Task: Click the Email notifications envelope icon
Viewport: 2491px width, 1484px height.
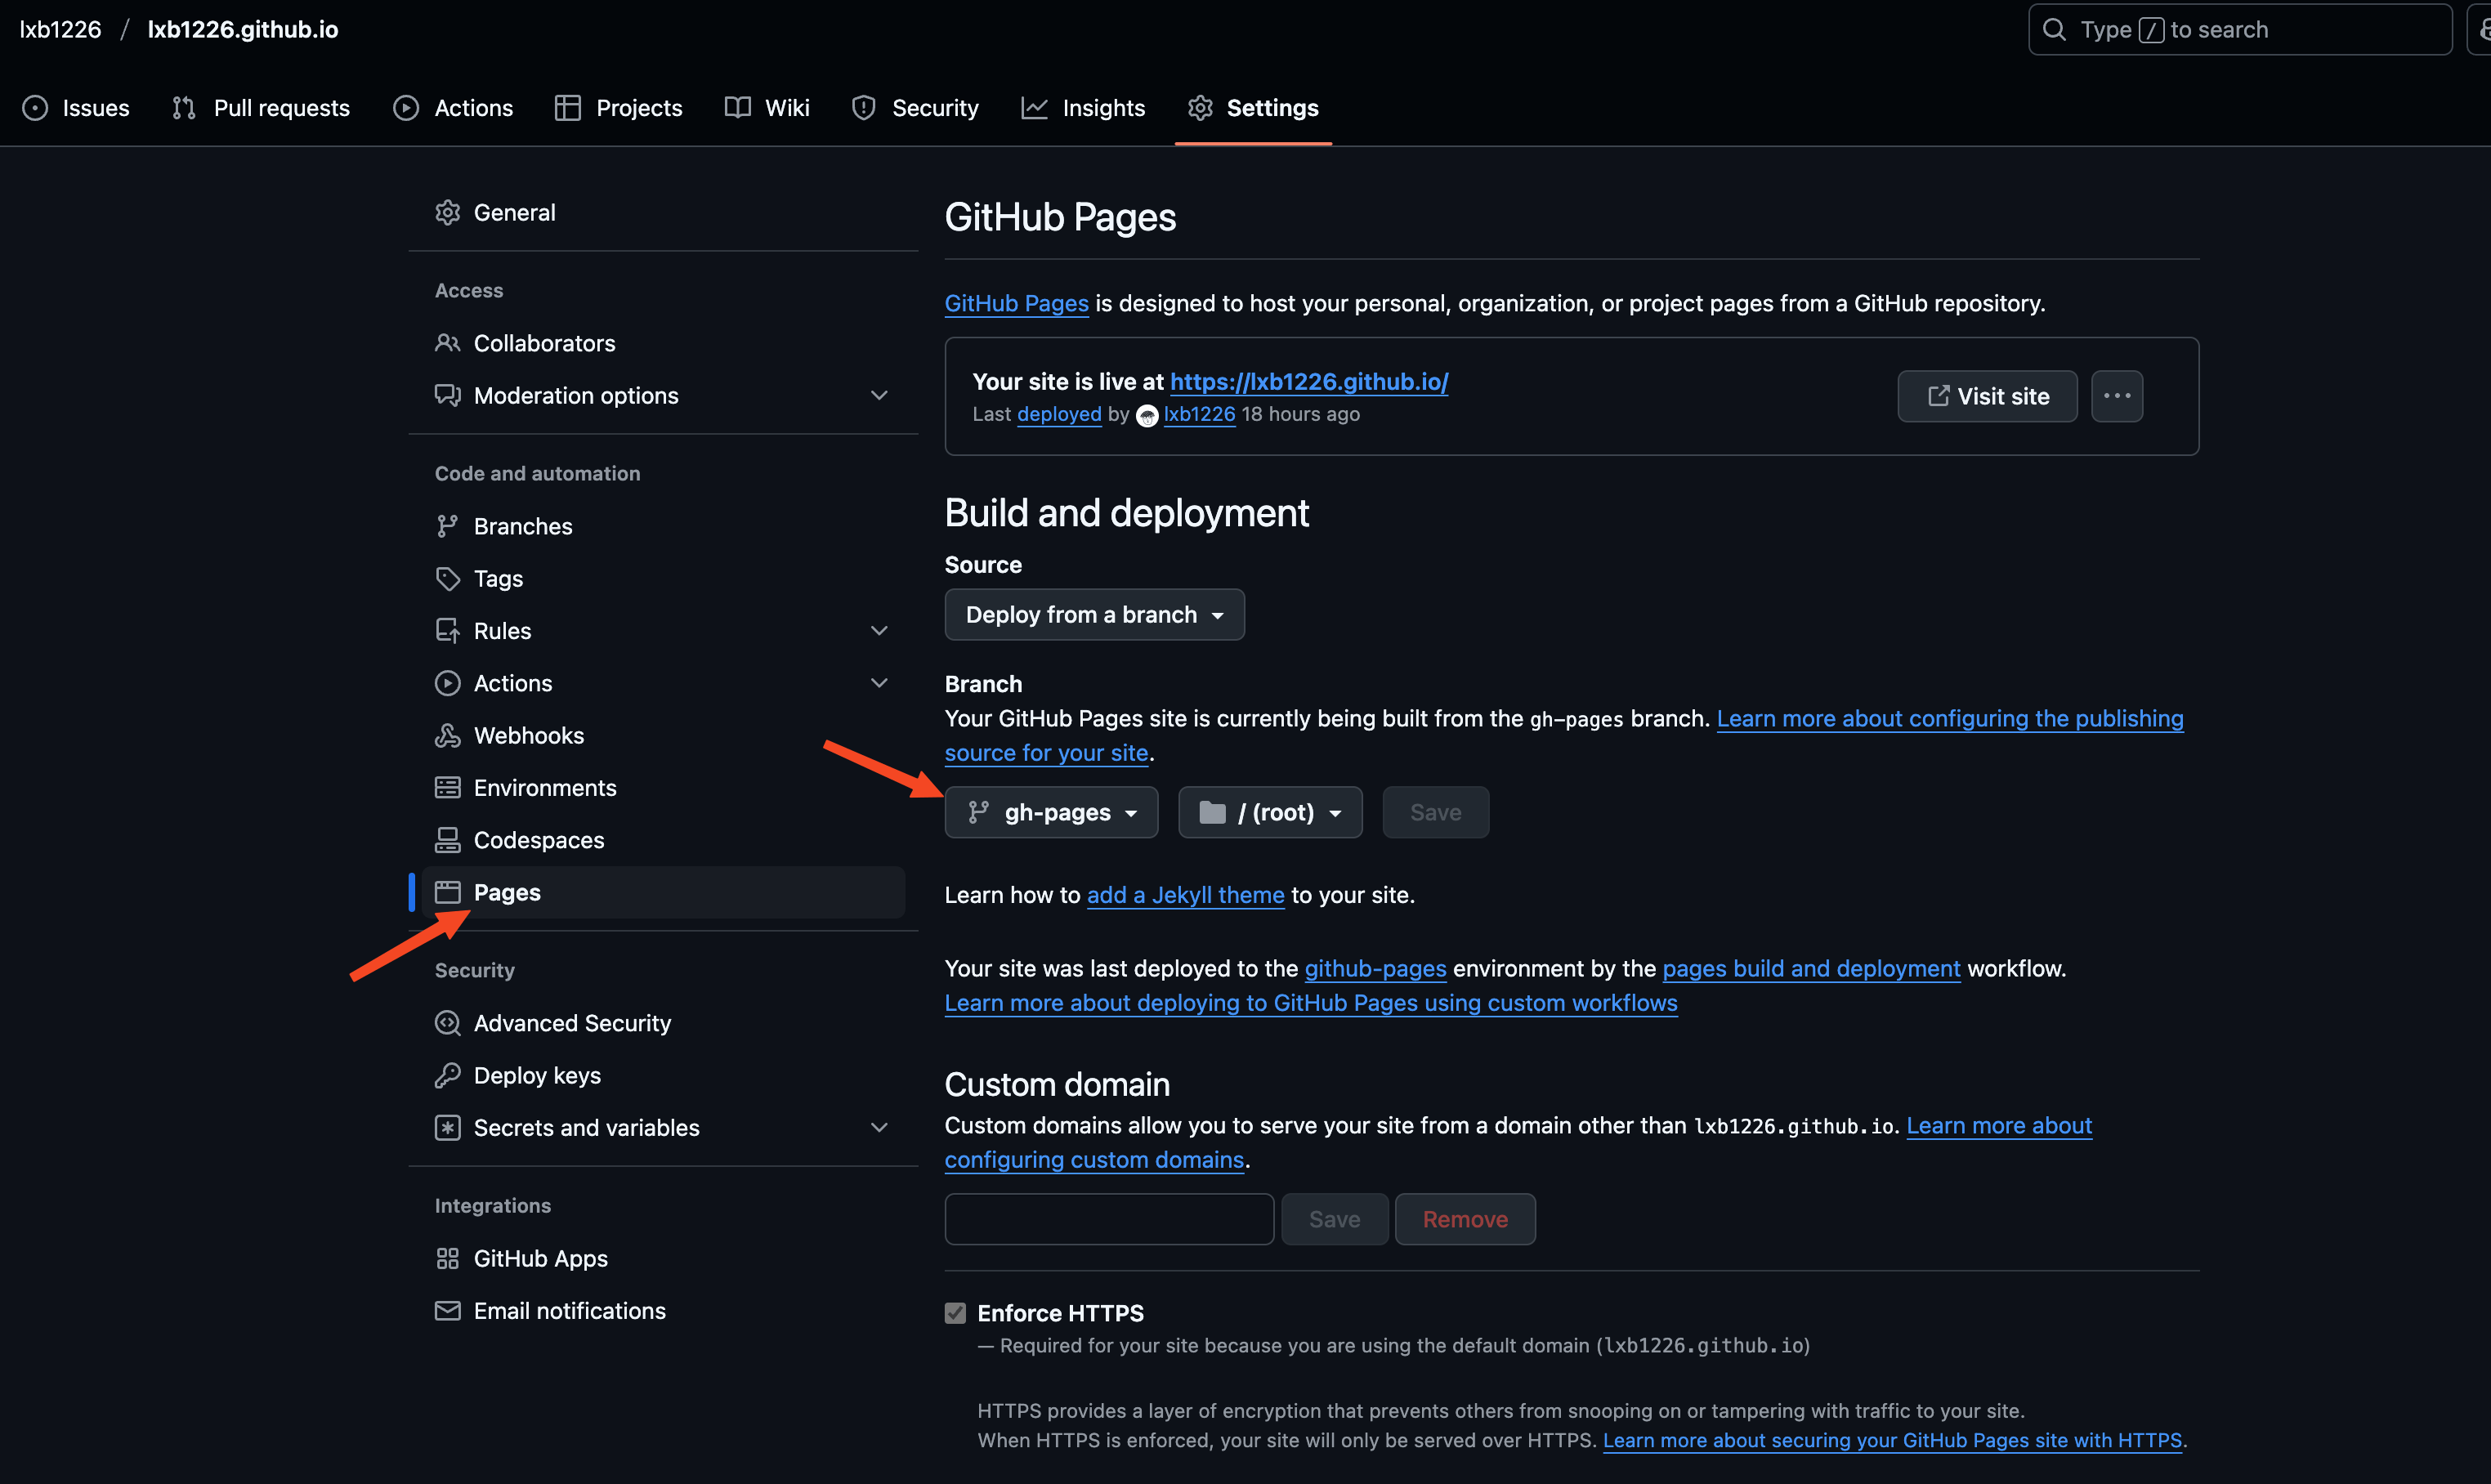Action: (x=447, y=1310)
